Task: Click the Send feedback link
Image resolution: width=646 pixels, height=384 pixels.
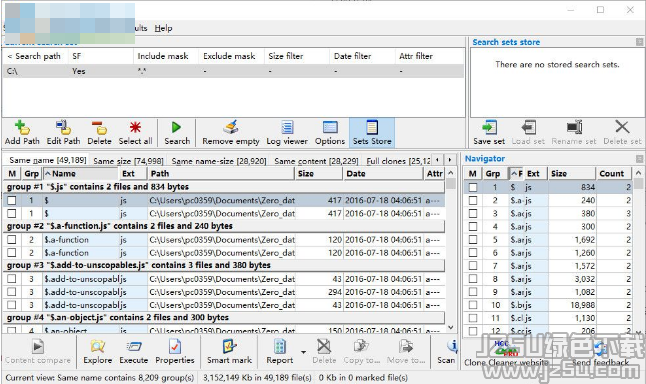Action: (x=600, y=363)
